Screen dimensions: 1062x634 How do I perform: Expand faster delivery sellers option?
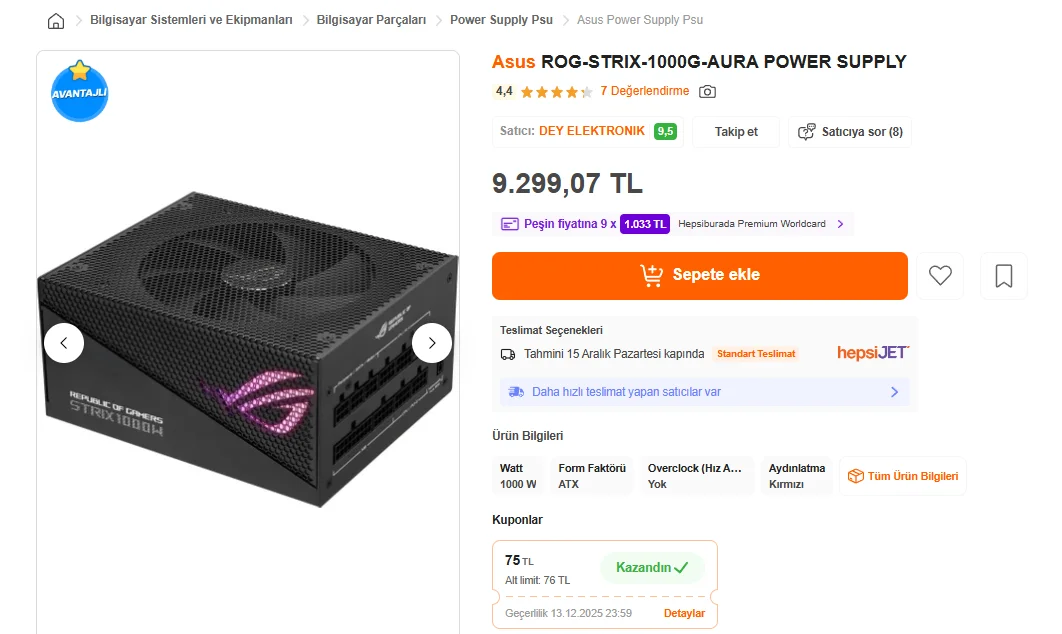point(894,392)
